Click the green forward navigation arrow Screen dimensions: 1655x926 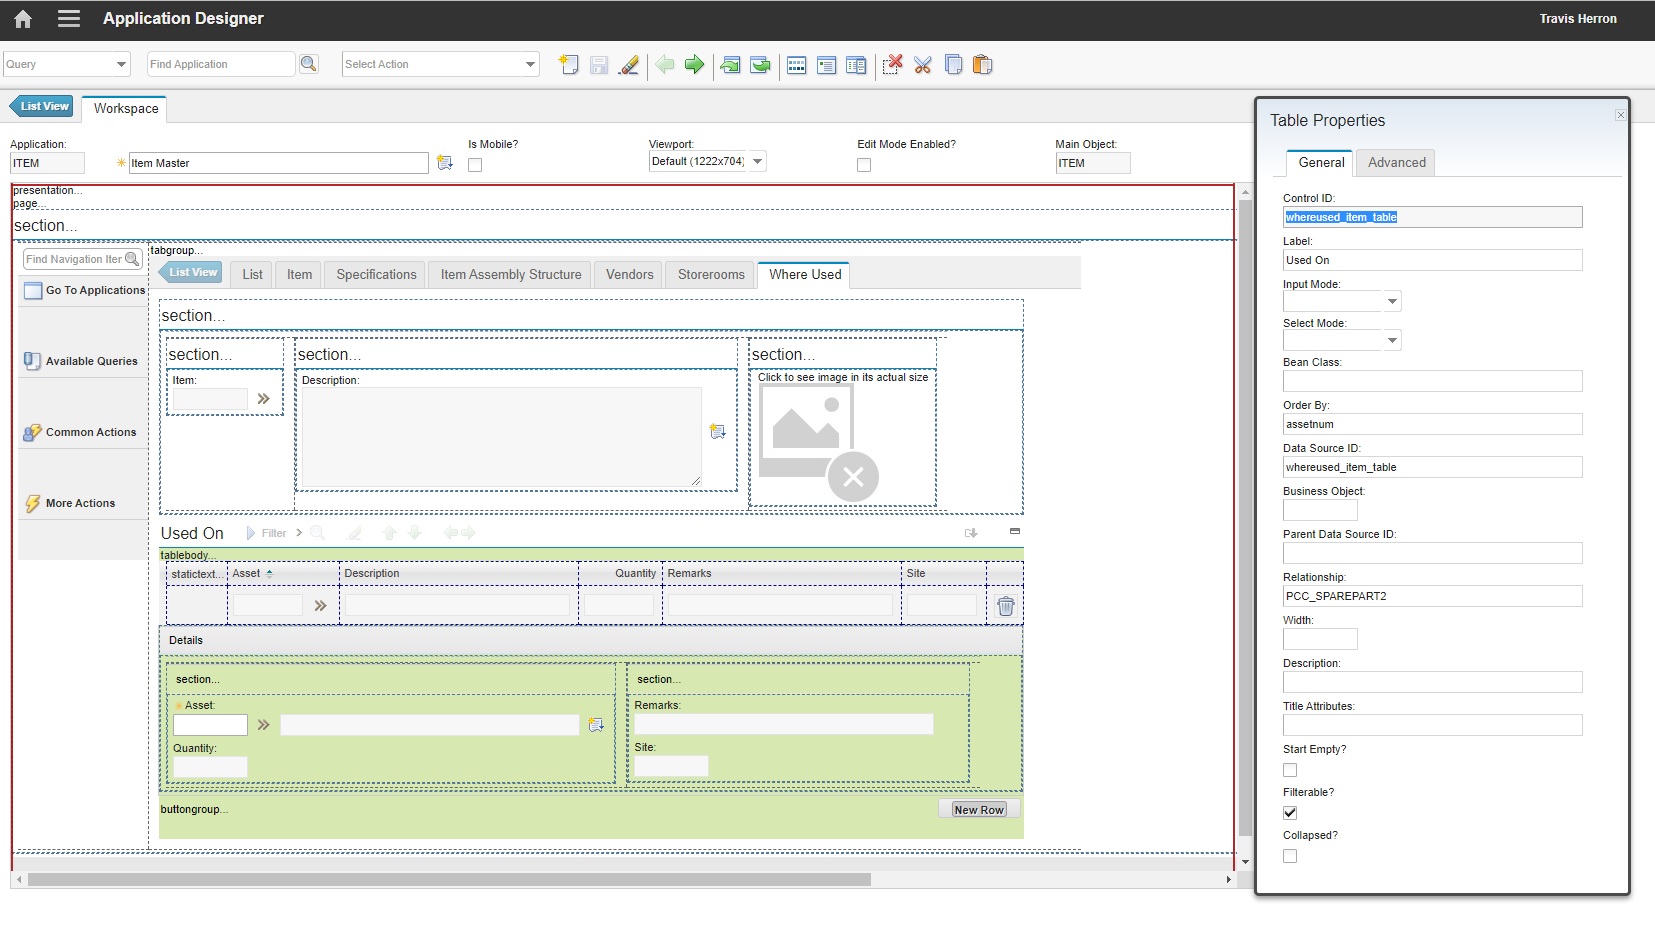[x=694, y=65]
